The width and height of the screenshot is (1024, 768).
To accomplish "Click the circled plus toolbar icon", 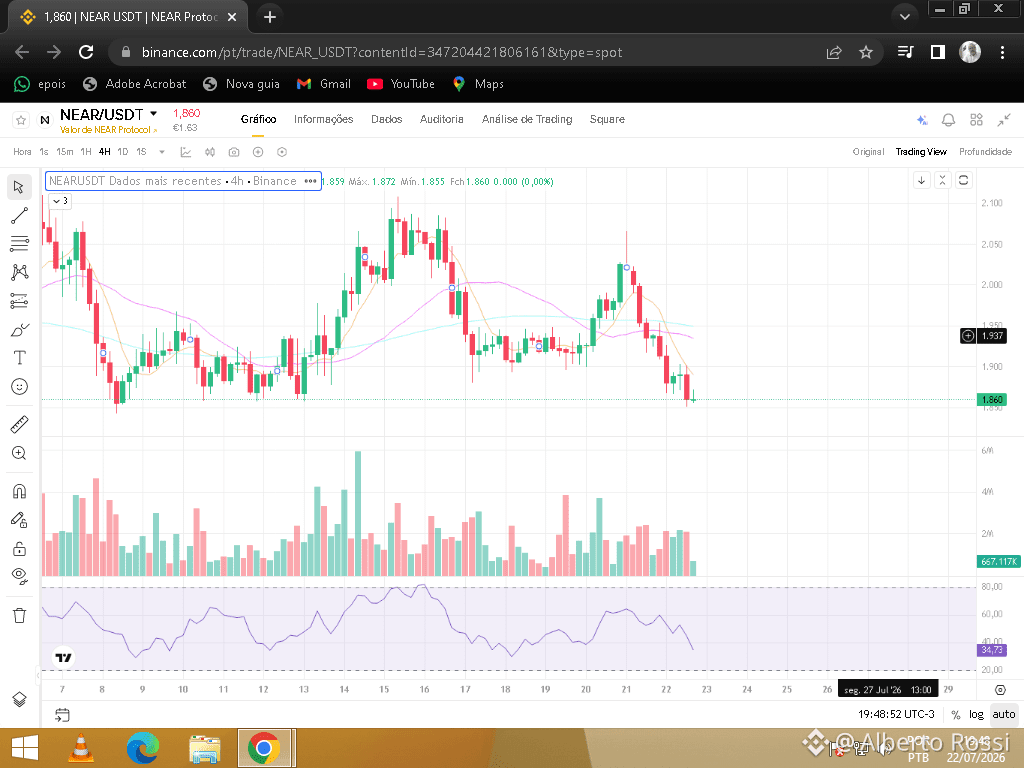I will 258,152.
